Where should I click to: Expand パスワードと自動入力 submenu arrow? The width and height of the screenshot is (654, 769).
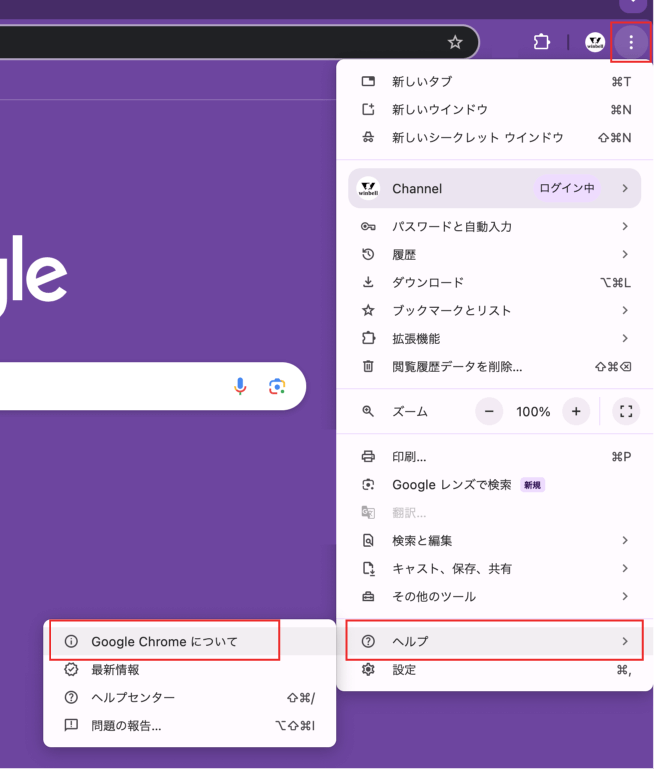pos(625,226)
